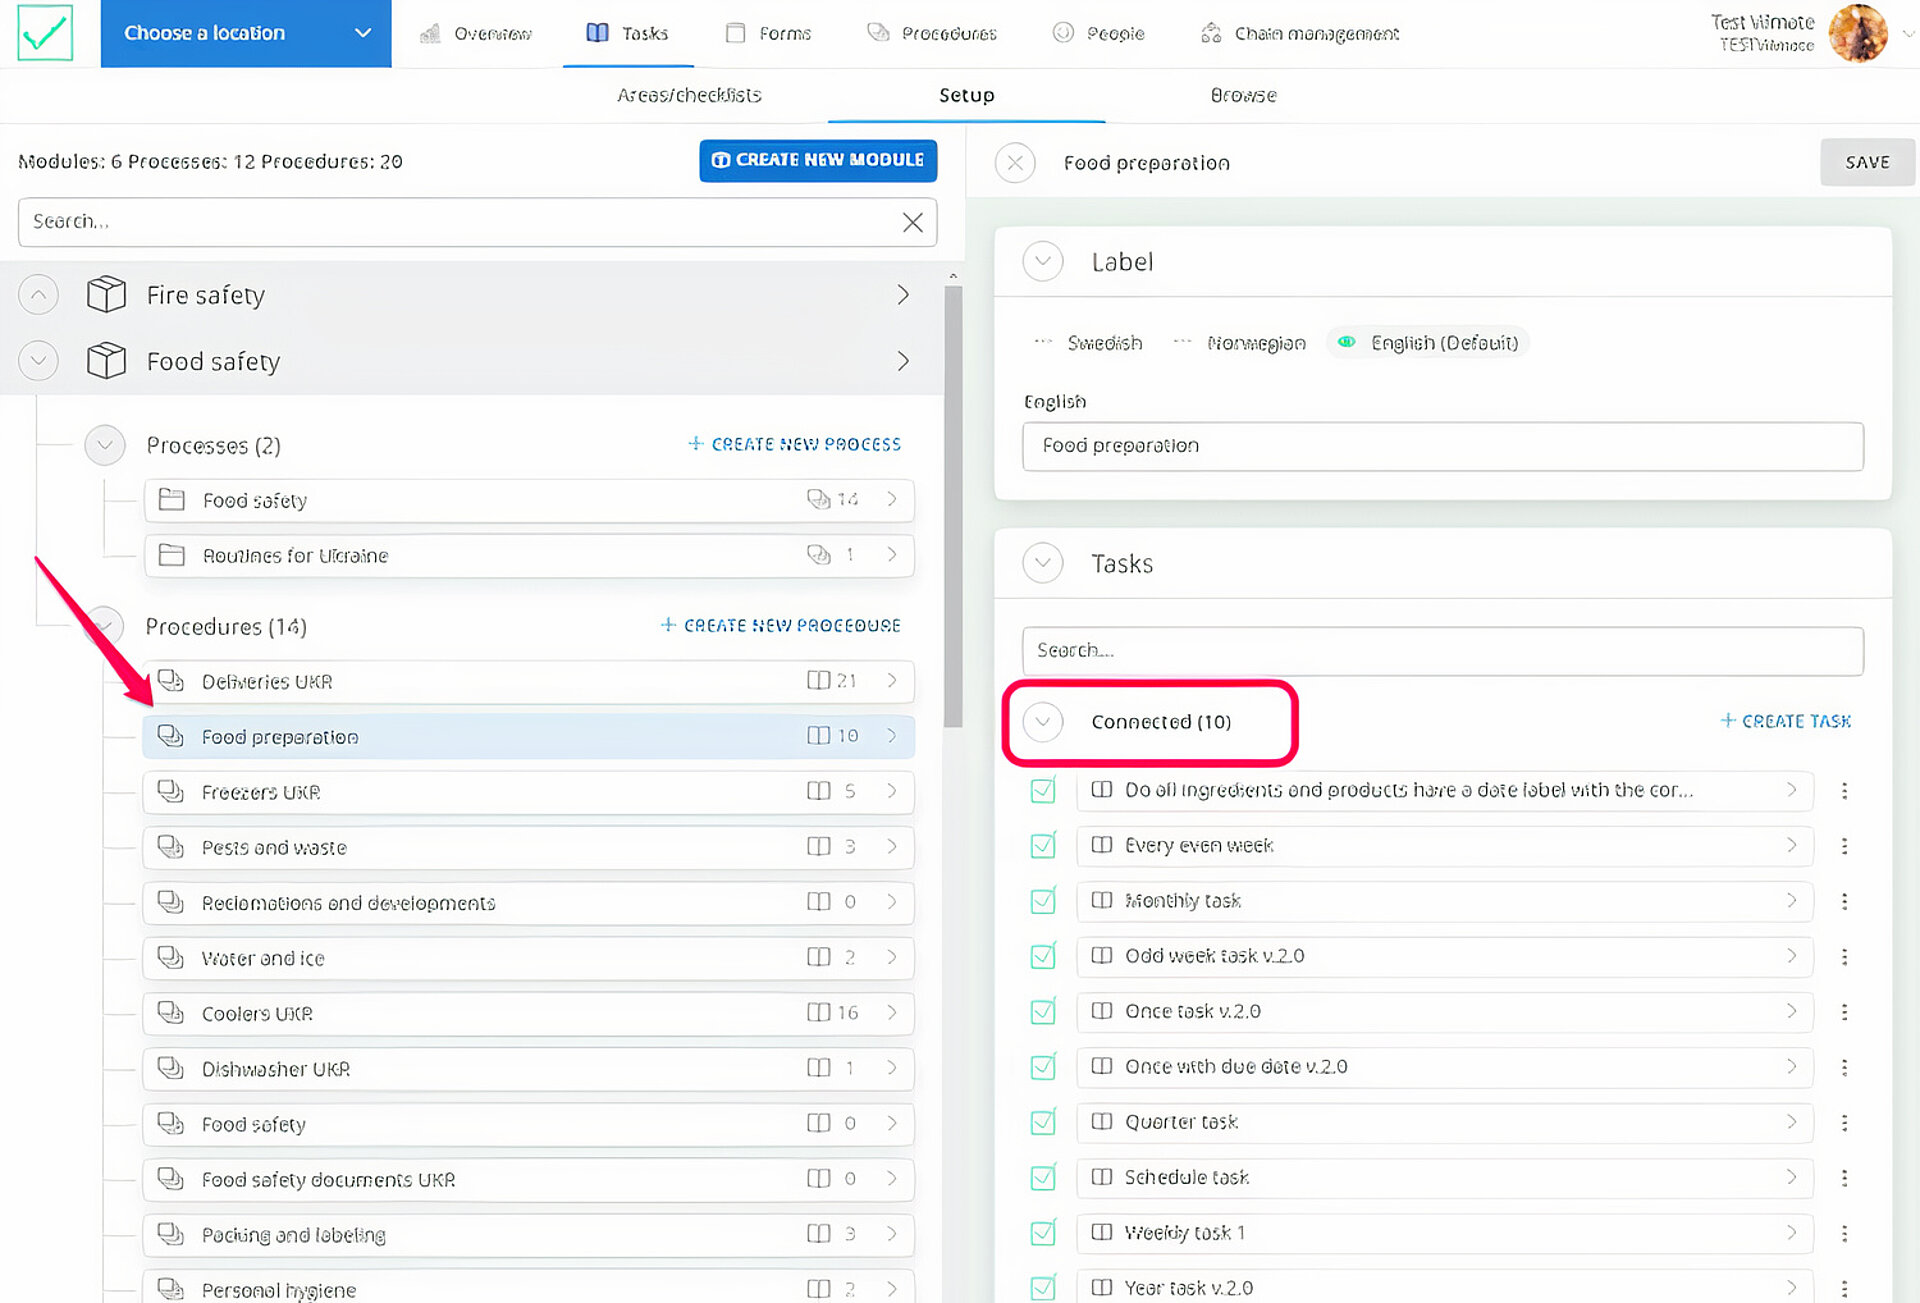Click the user profile avatar picture

click(x=1857, y=33)
